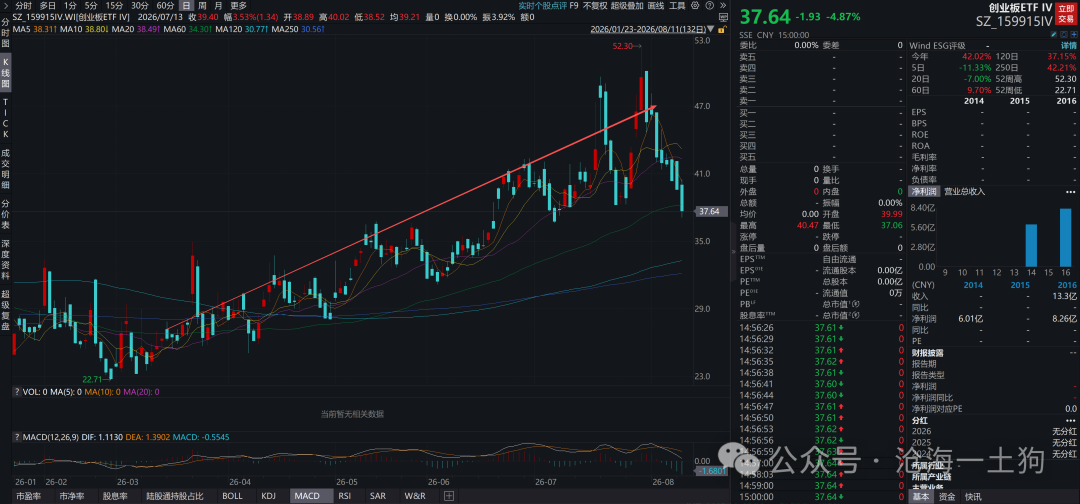
Task: Expand toolbar with double-arrow icon
Action: click(x=723, y=5)
